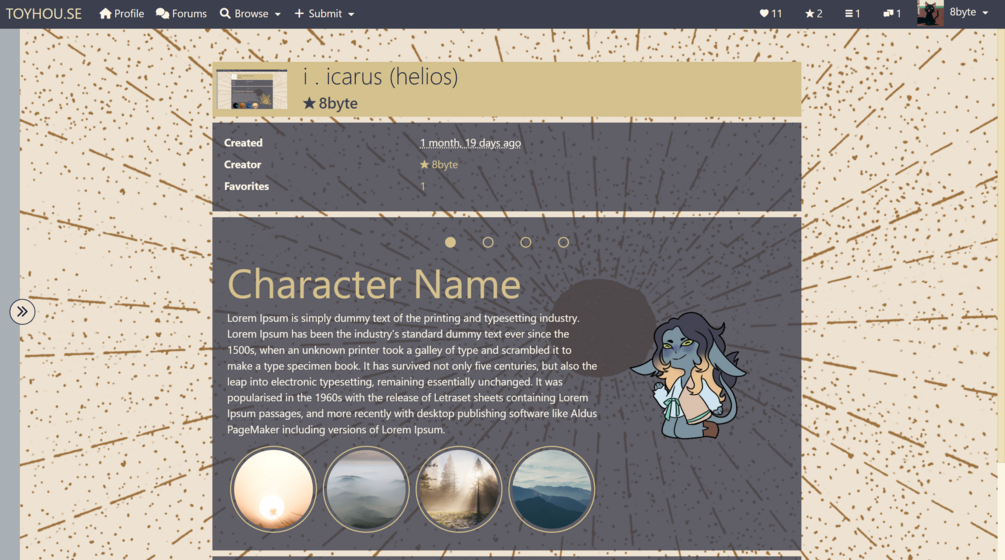This screenshot has width=1005, height=560.
Task: Open the 'i . icarus (helios)' title link
Action: 381,76
